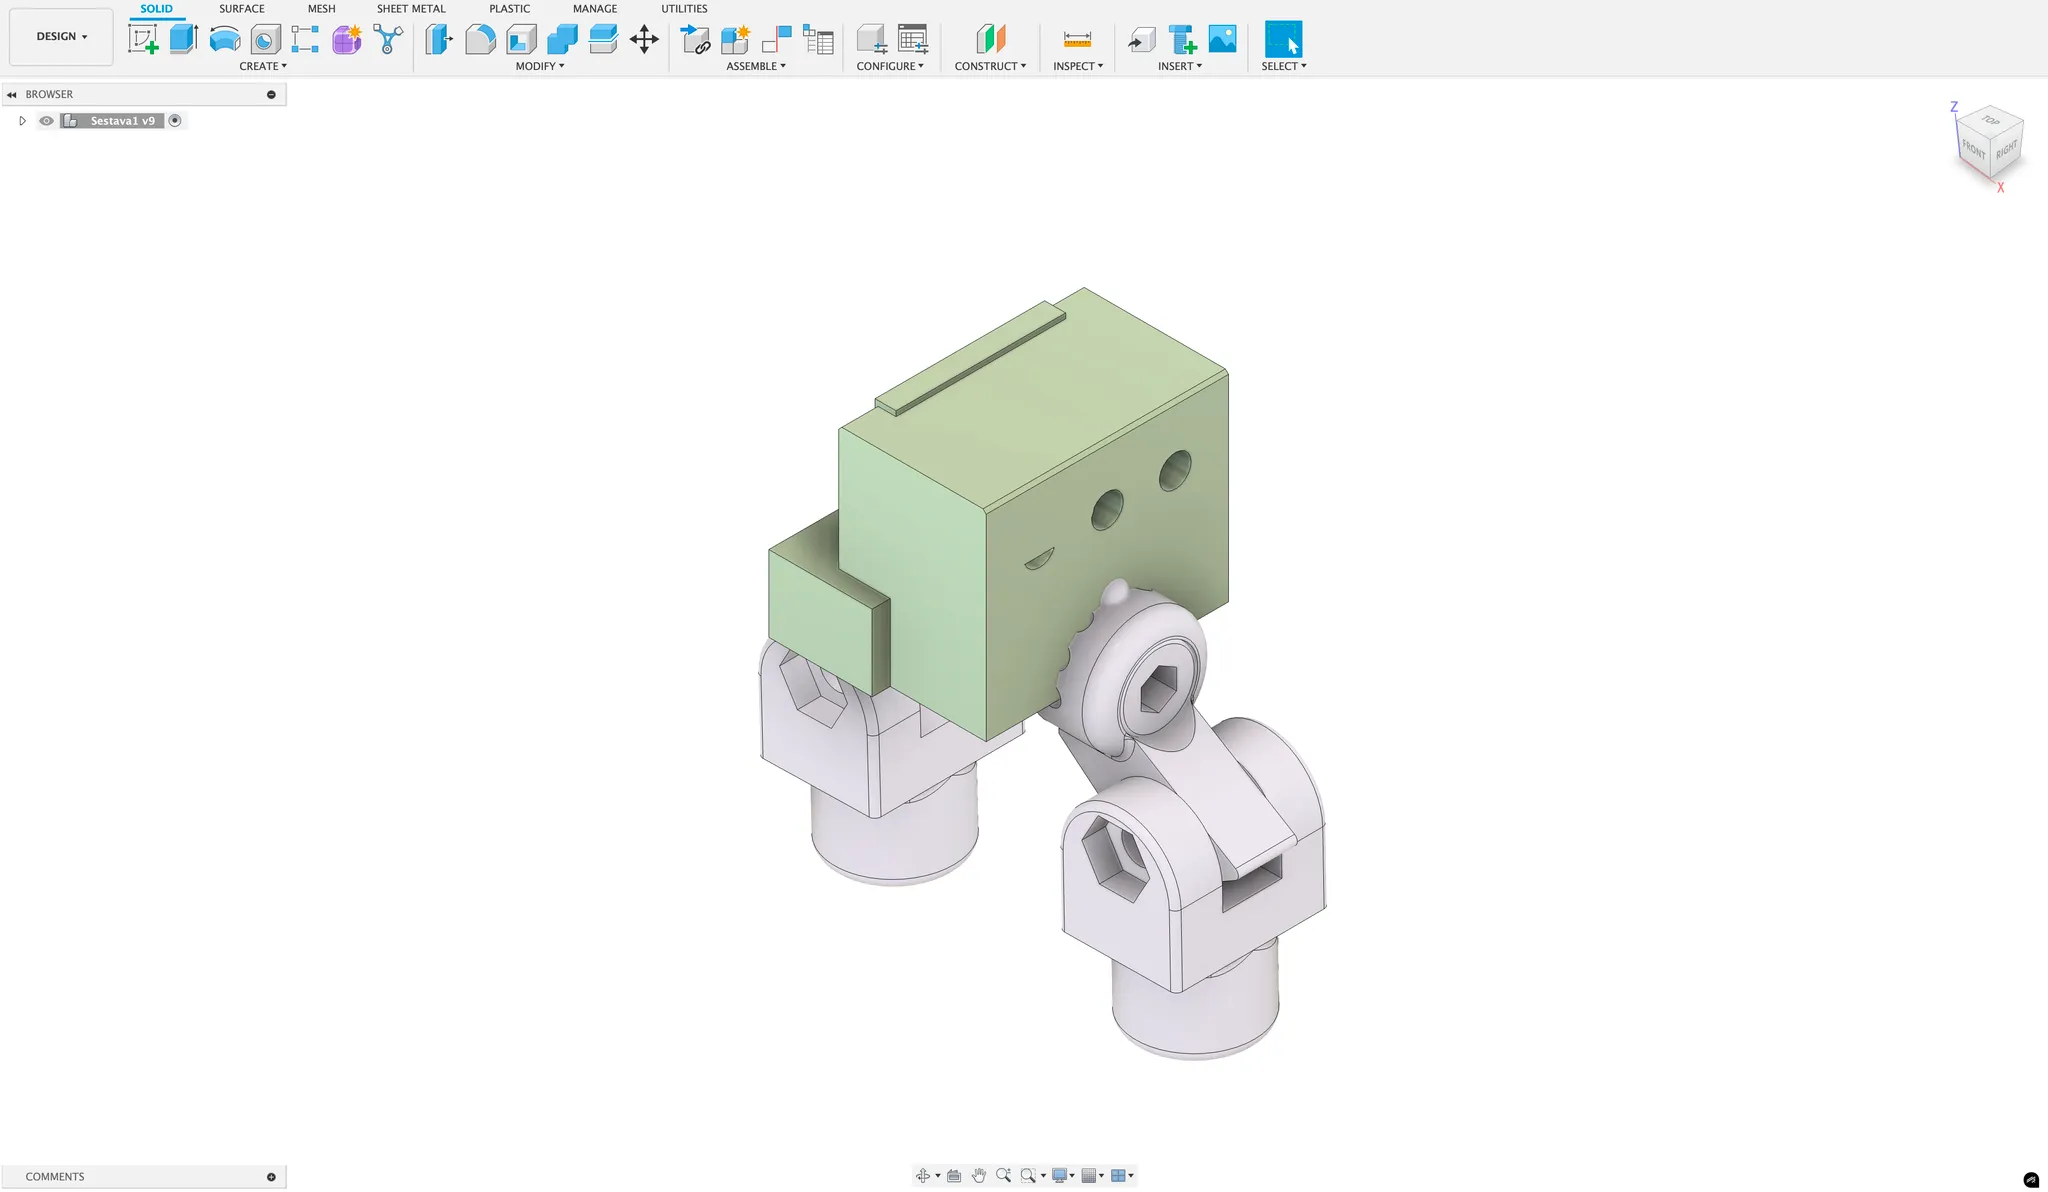Collapse the Browser panel with minus button

pos(271,95)
